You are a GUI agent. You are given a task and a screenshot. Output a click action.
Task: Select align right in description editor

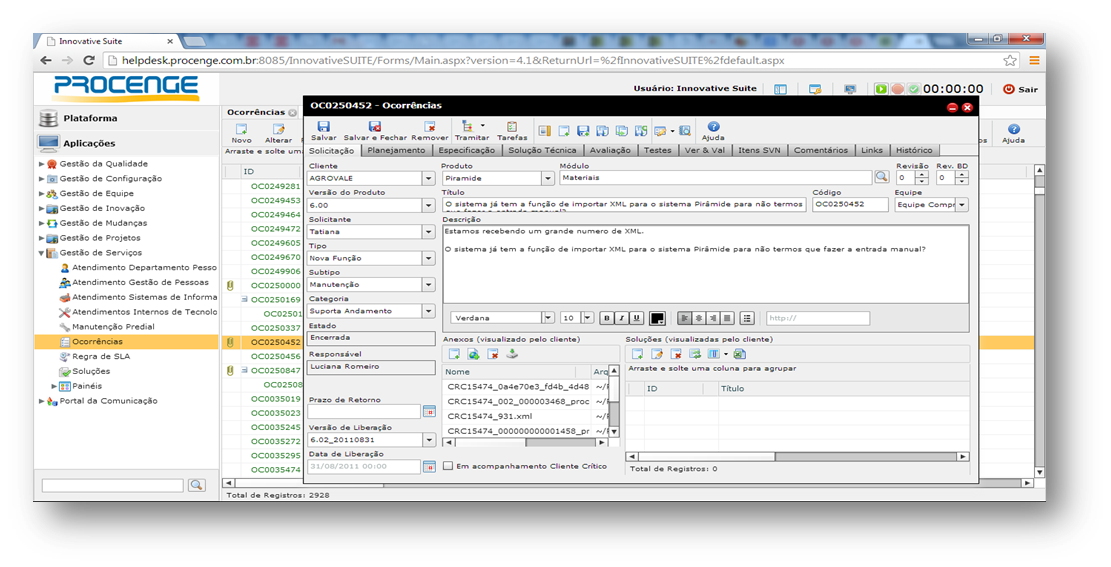713,318
